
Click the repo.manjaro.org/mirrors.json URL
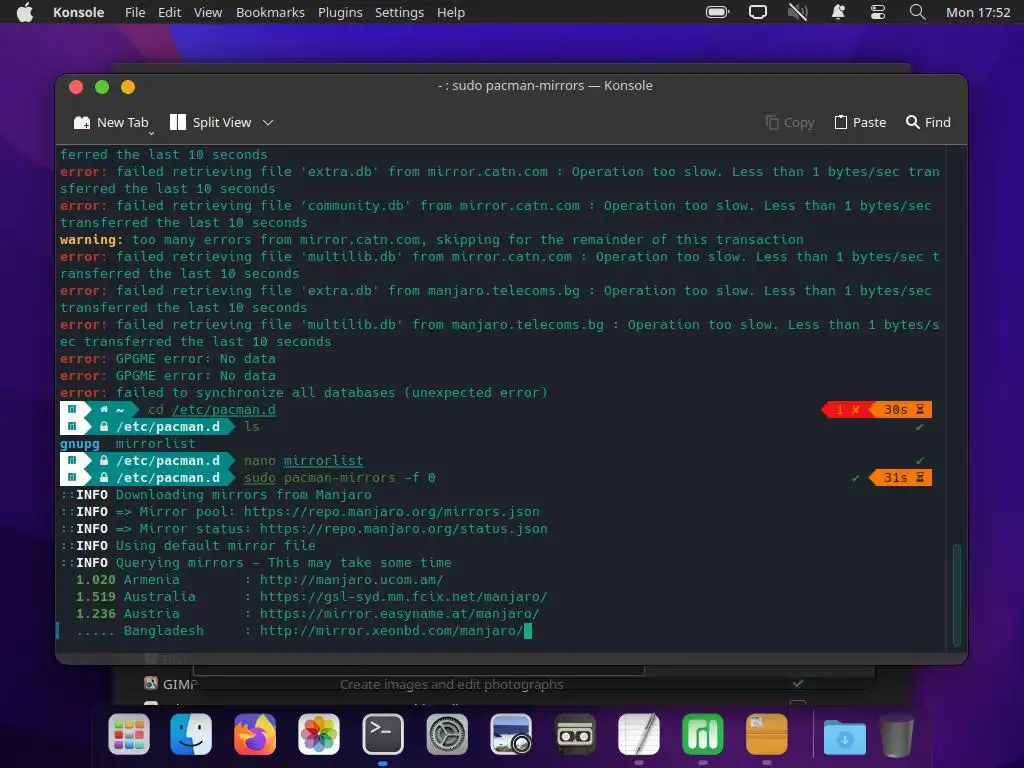(392, 511)
